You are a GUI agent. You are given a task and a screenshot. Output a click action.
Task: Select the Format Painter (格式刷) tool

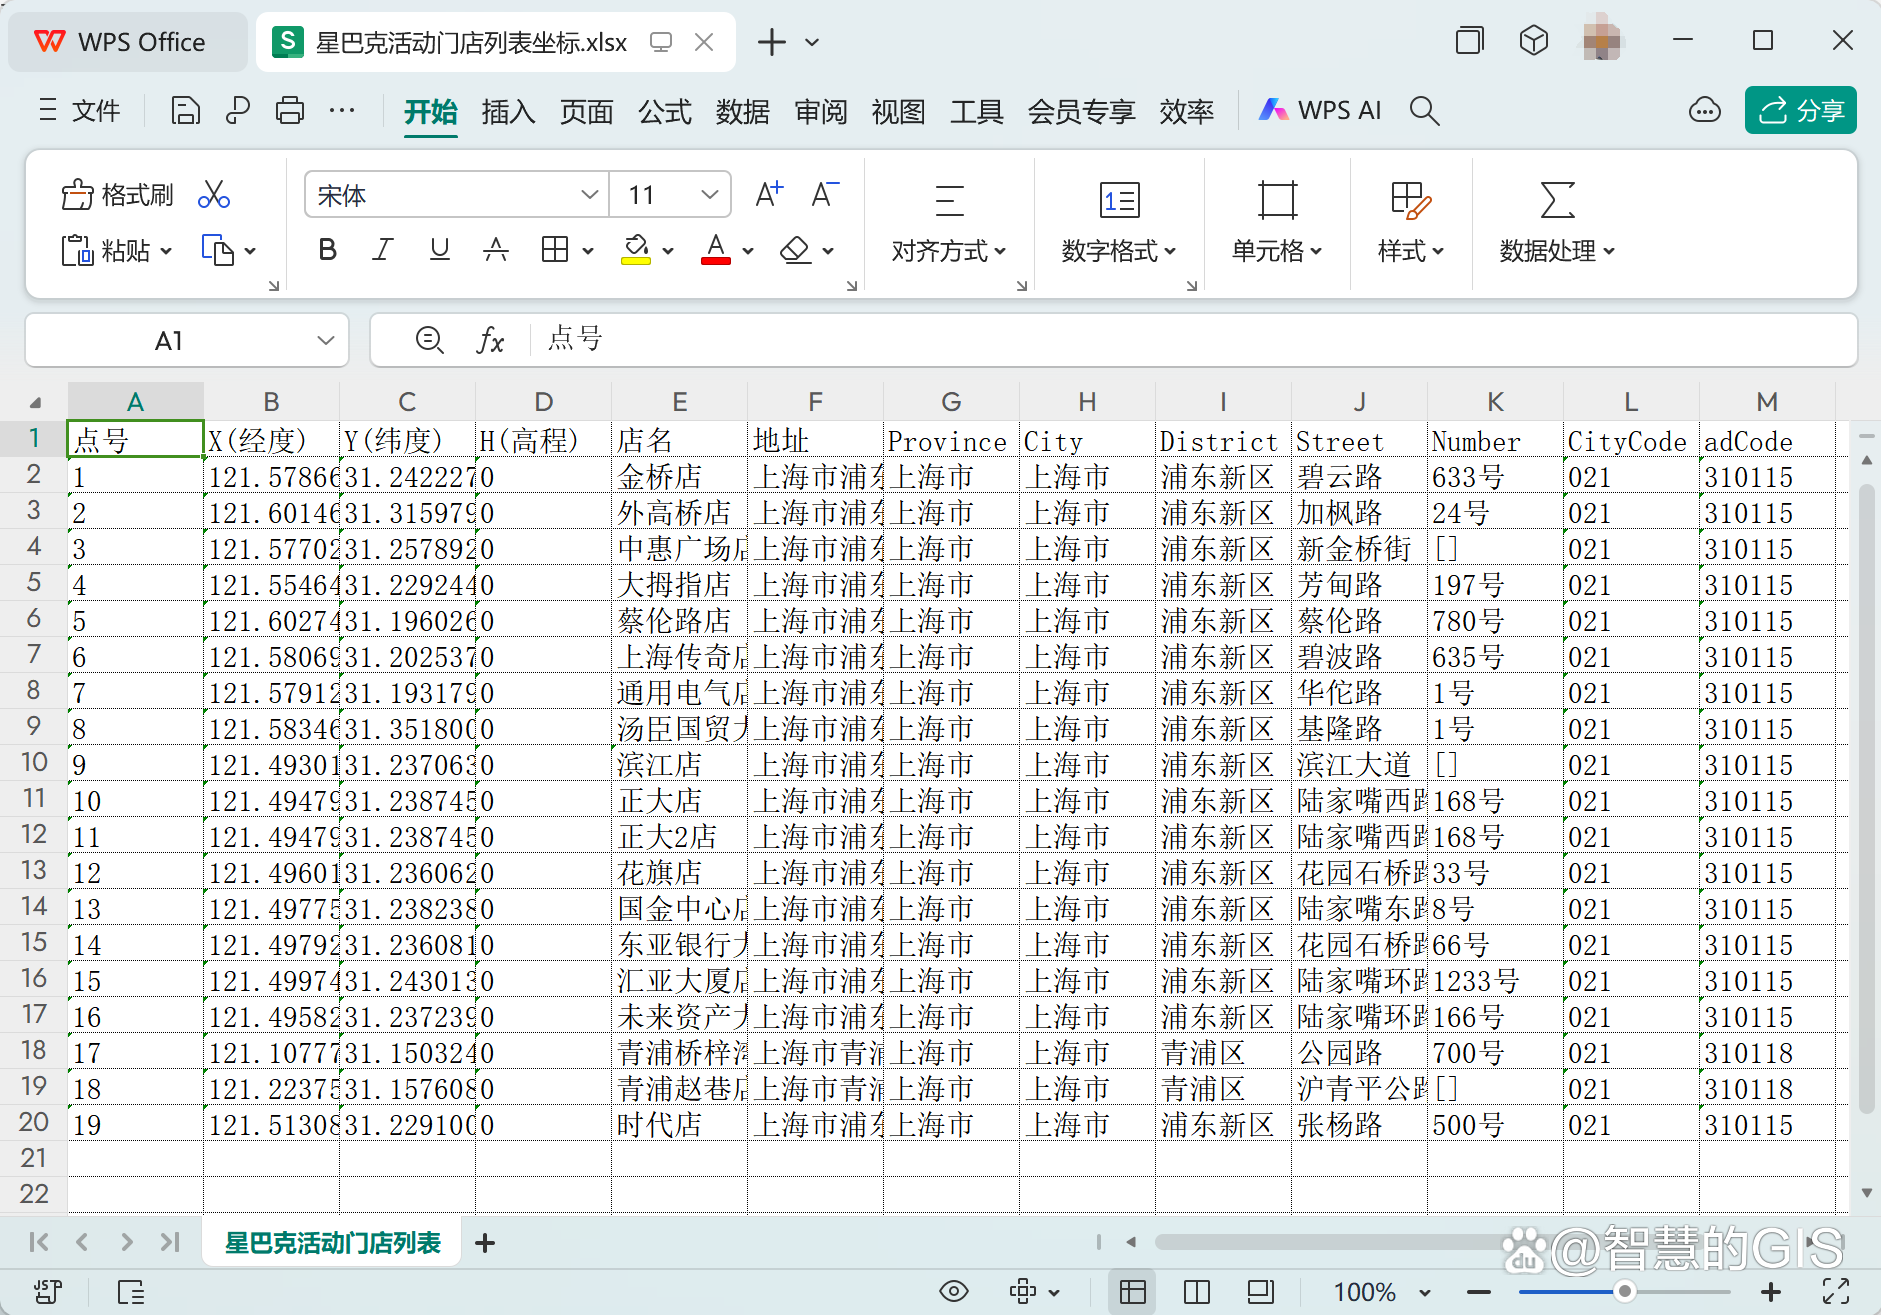click(x=117, y=195)
